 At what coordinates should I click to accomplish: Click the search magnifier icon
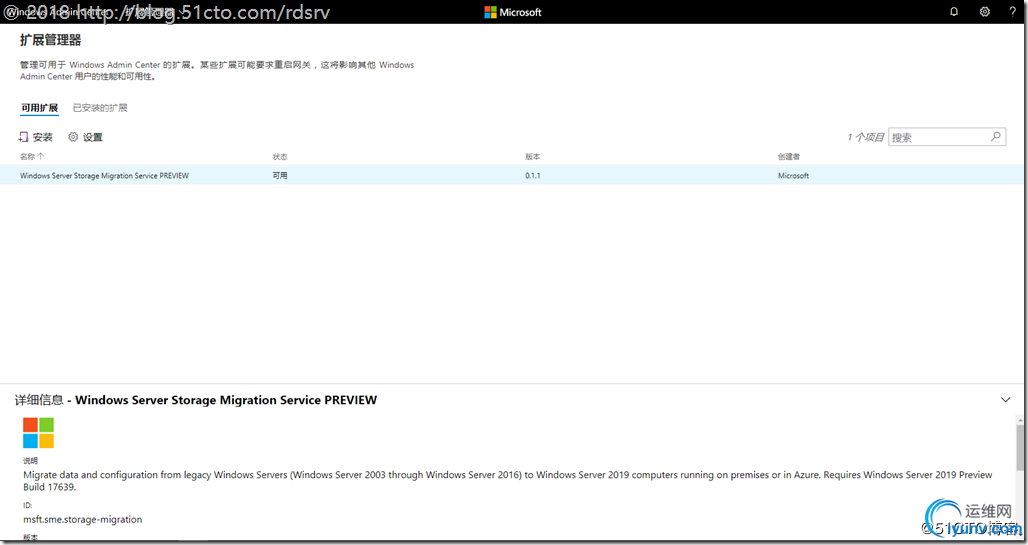click(x=995, y=136)
